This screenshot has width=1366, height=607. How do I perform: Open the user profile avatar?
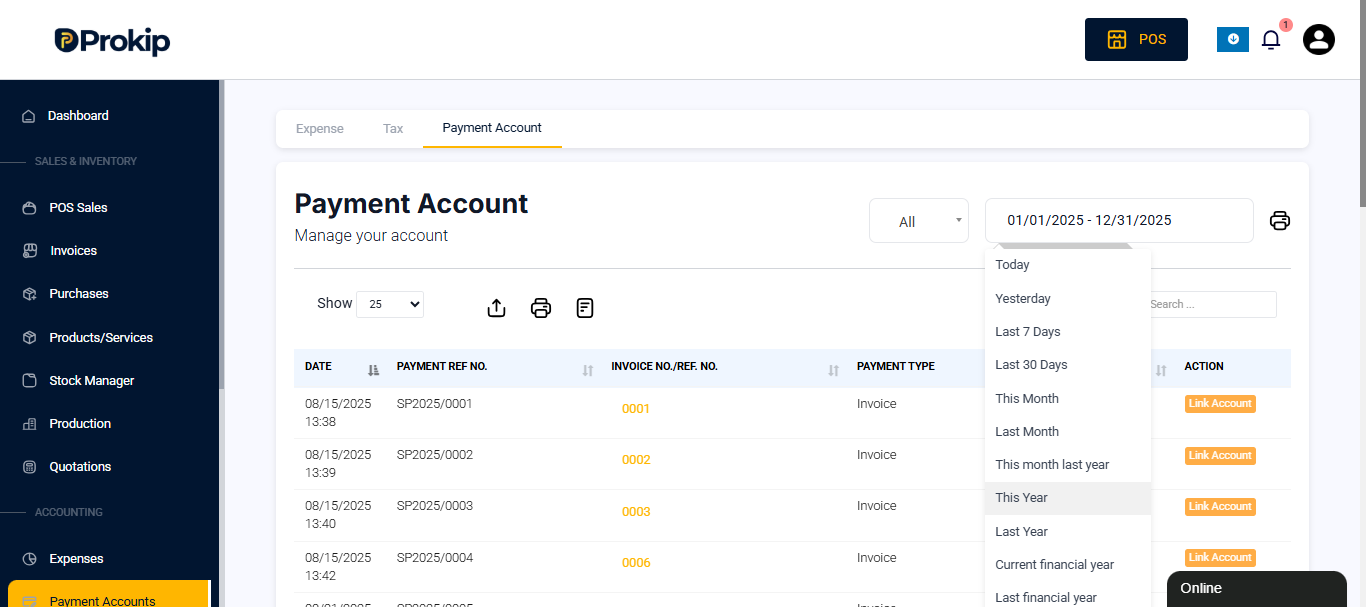(x=1319, y=40)
